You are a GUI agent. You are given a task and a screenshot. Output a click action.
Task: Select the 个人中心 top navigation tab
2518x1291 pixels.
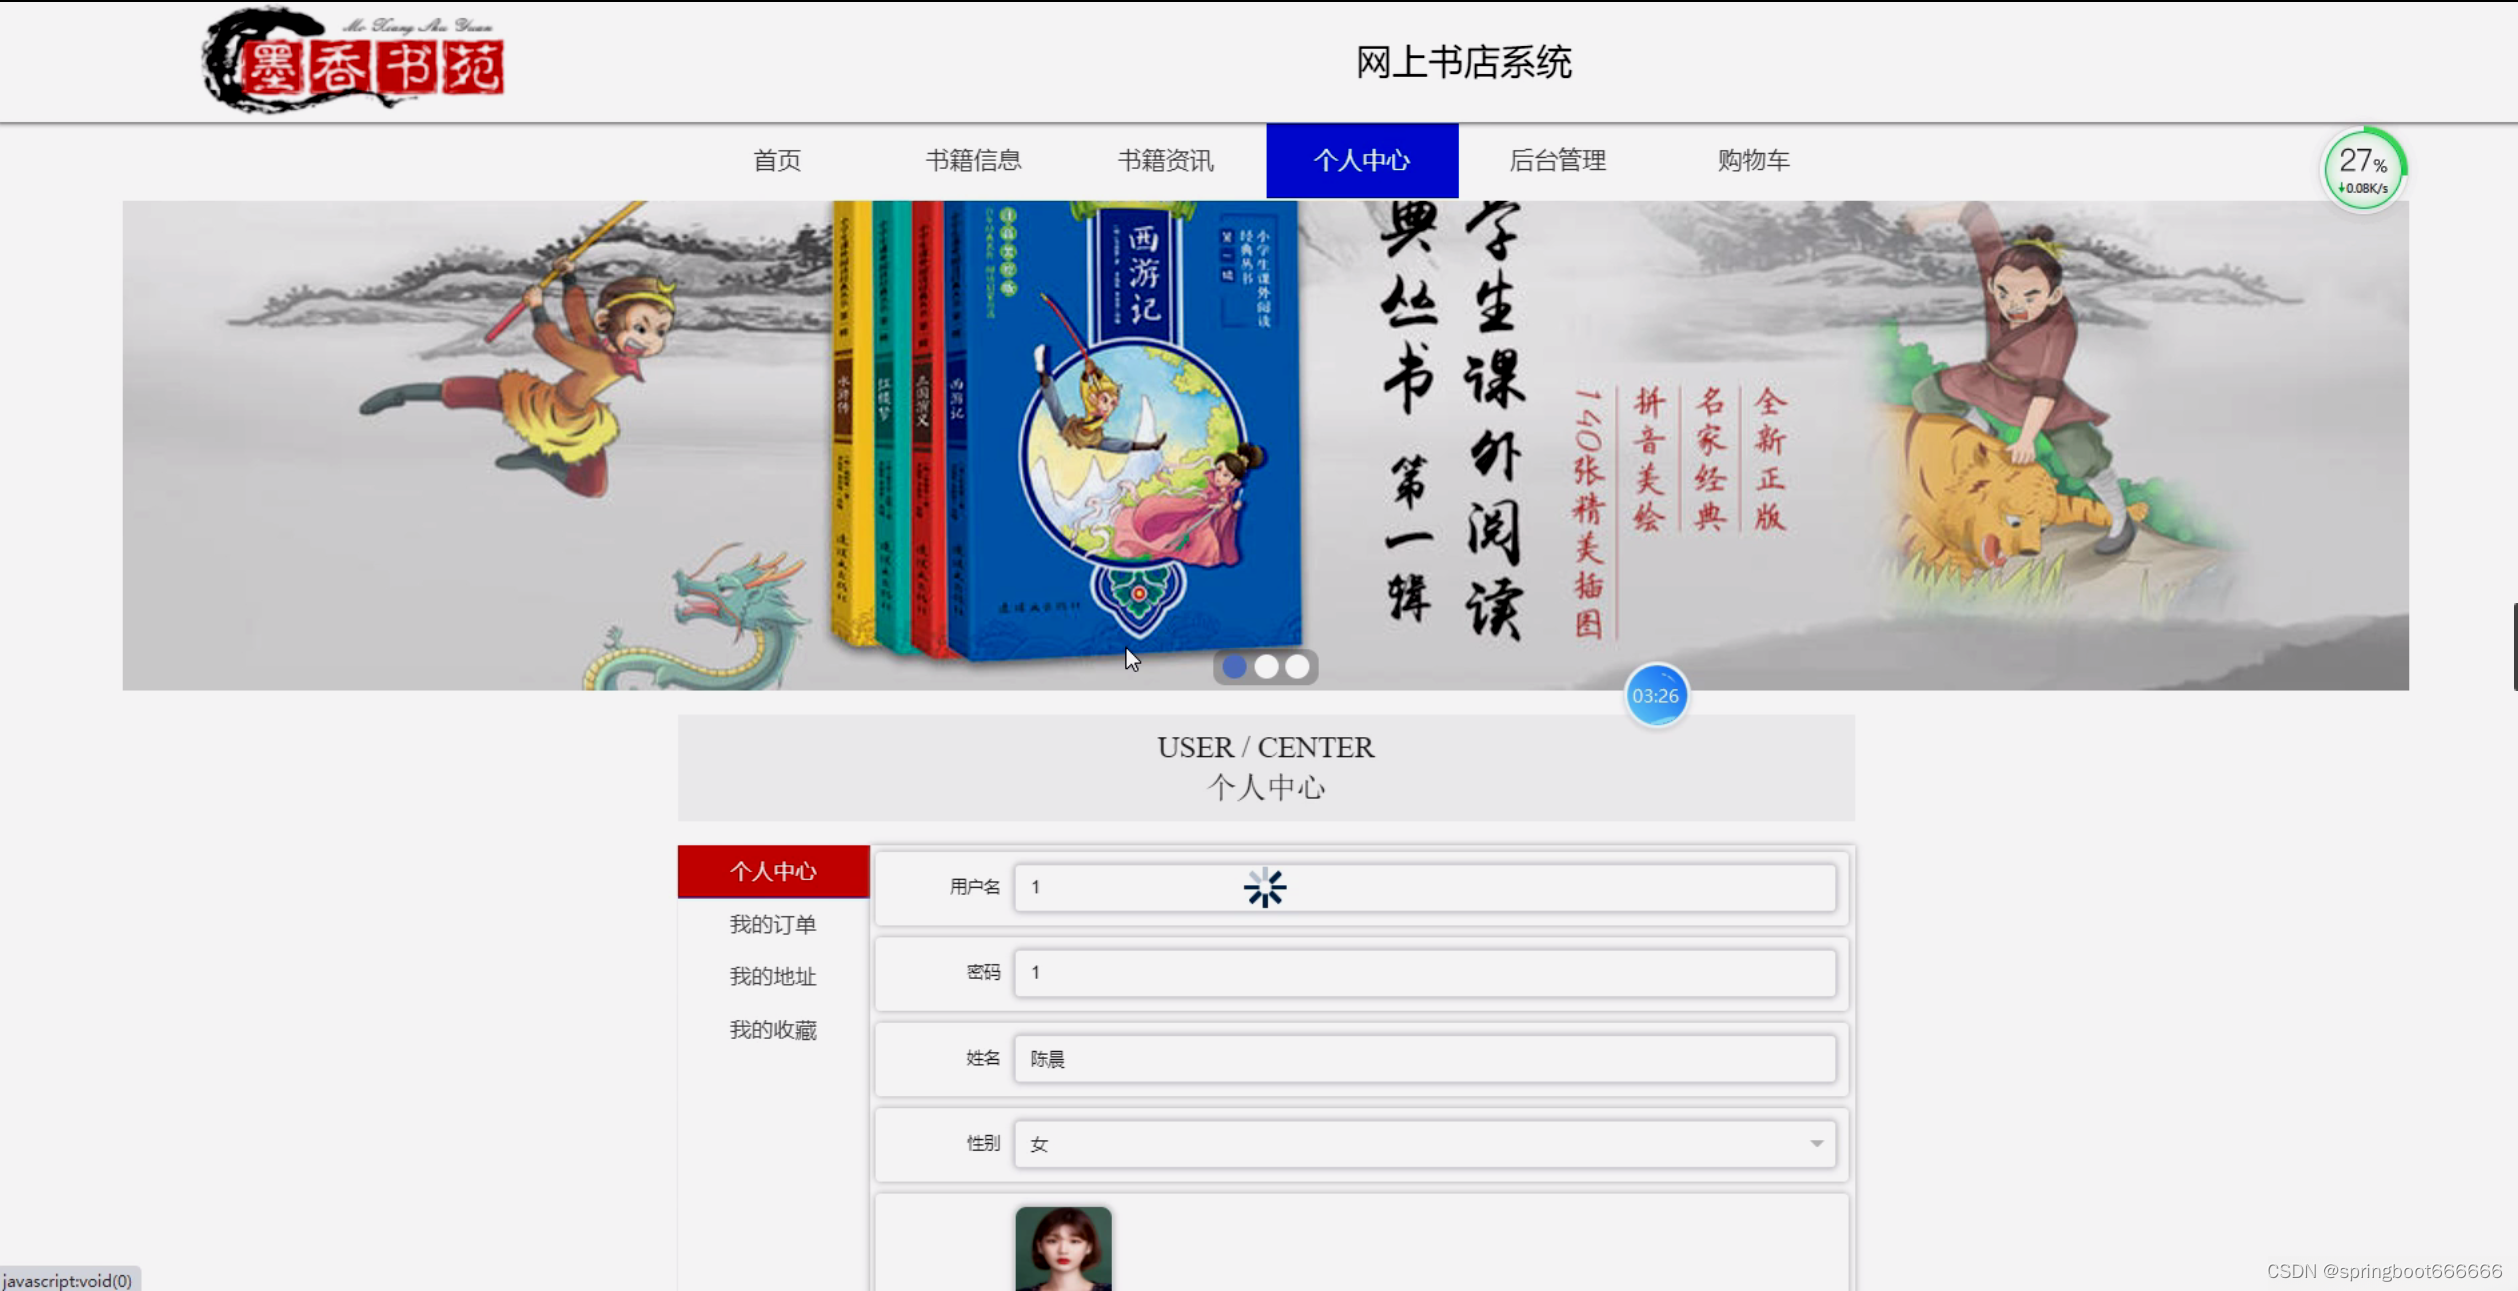pyautogui.click(x=1361, y=161)
